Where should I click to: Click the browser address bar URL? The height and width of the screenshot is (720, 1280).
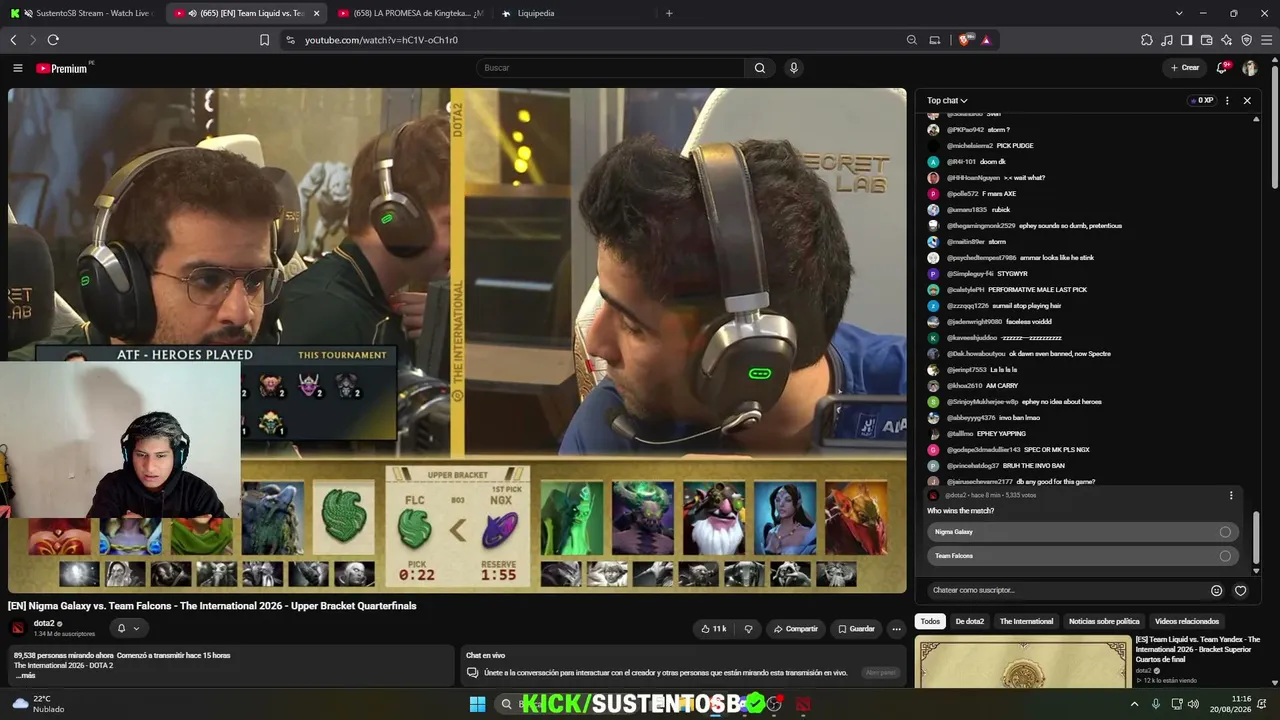(381, 40)
